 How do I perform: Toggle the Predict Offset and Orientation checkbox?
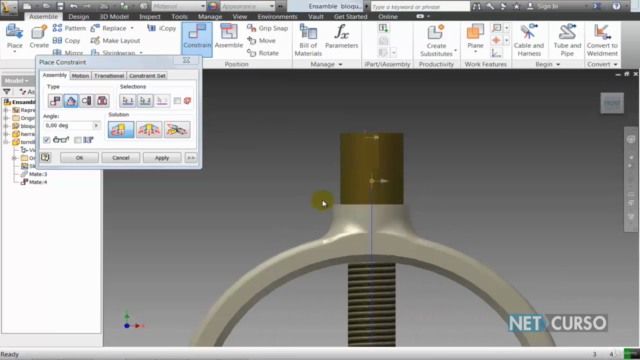(x=78, y=140)
